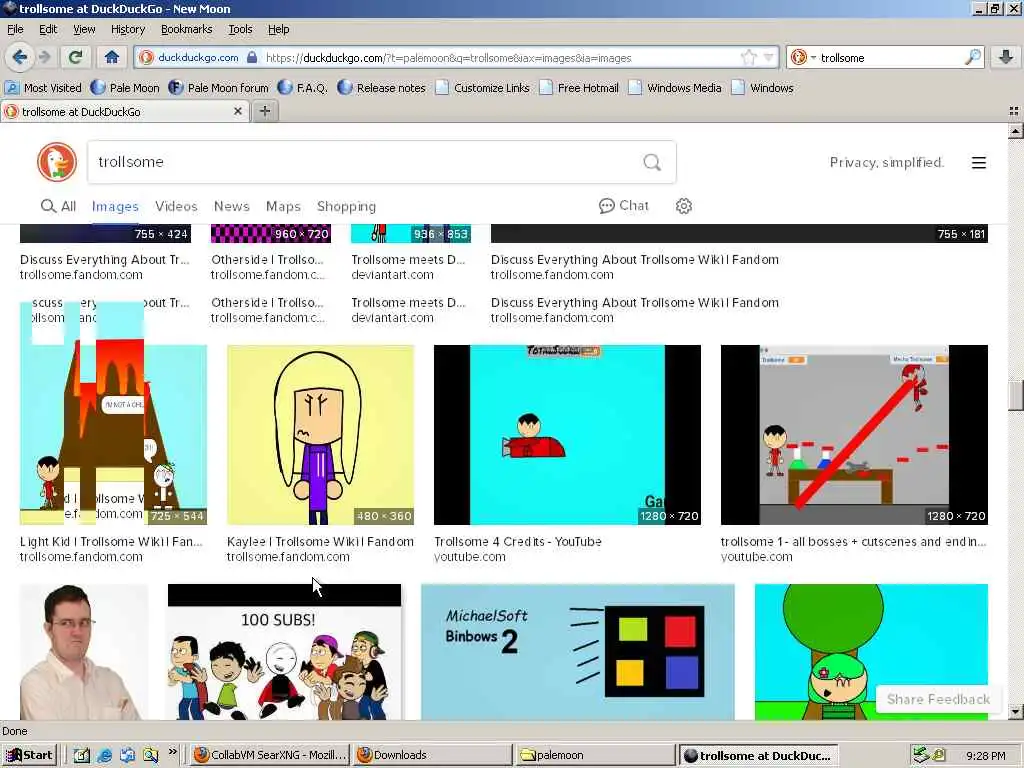This screenshot has height=768, width=1024.
Task: Open youtube.com link under Trollsome 4 Credits
Action: pyautogui.click(x=470, y=557)
